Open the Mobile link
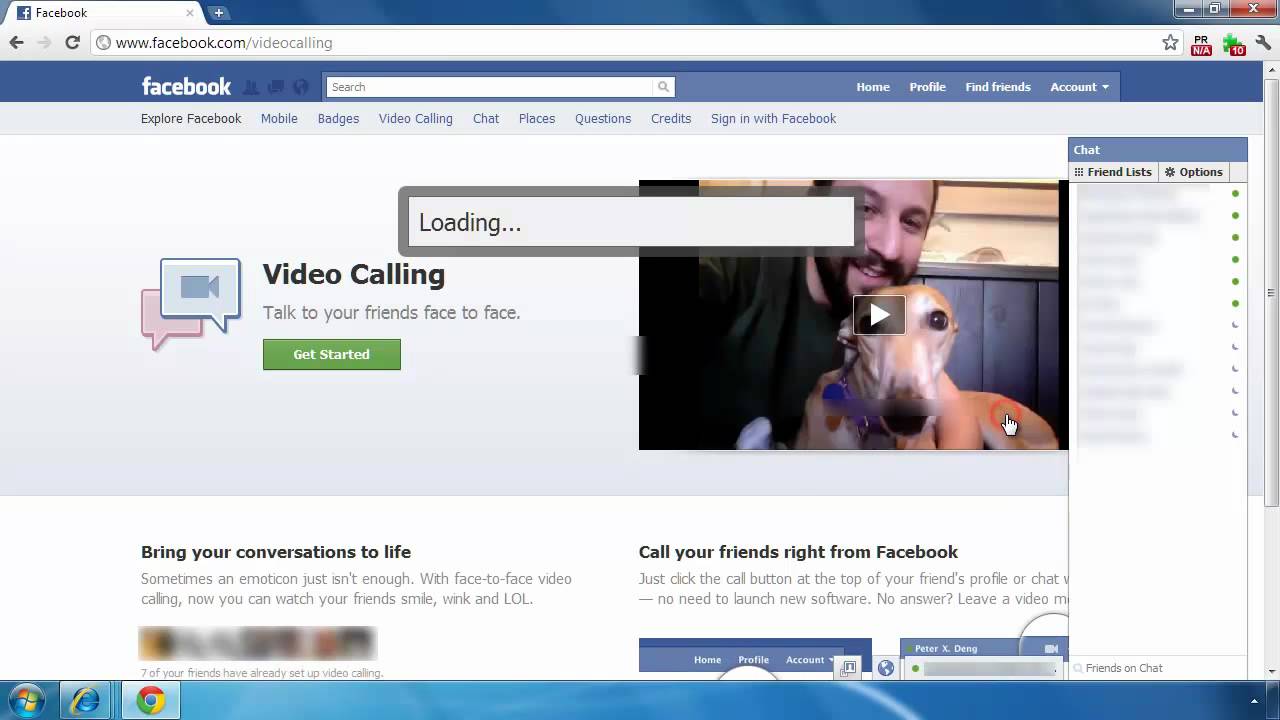The width and height of the screenshot is (1280, 720). pos(279,118)
